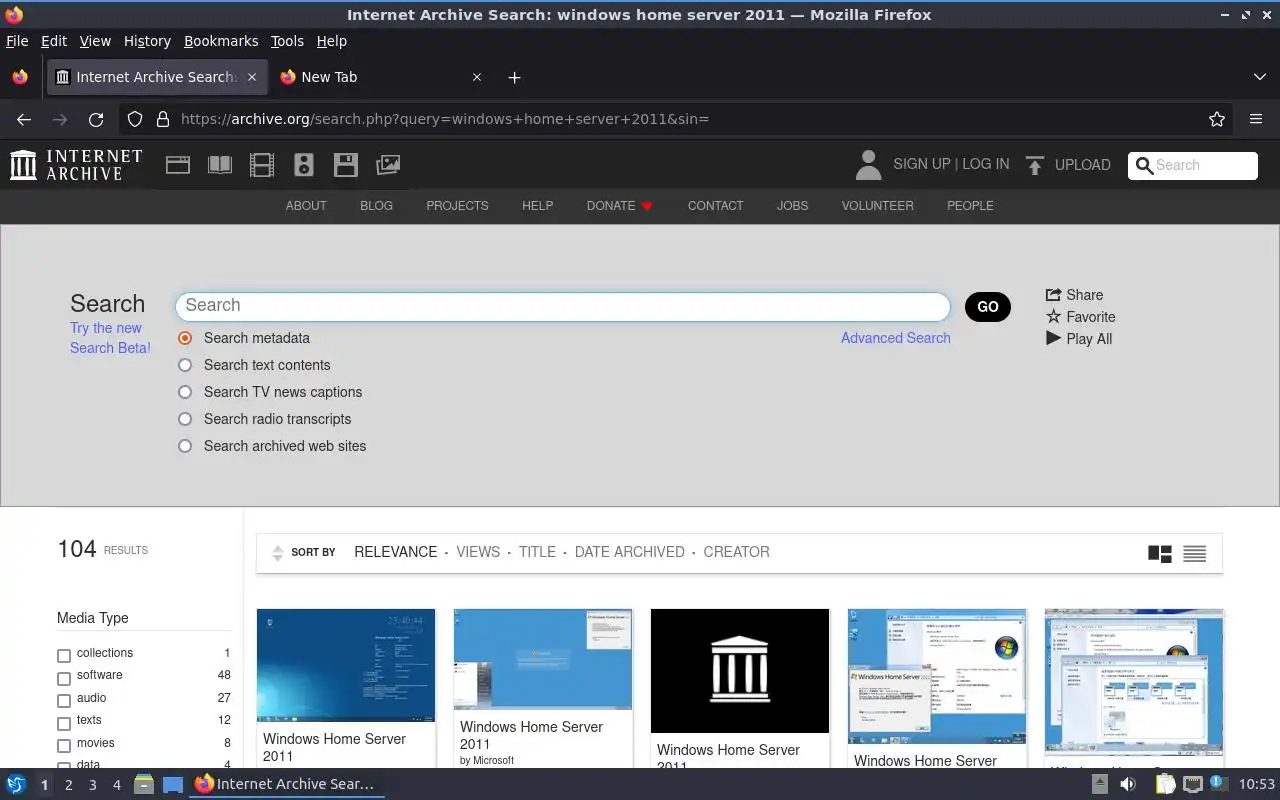Image resolution: width=1280 pixels, height=800 pixels.
Task: Click the upload arrow icon
Action: coord(1035,165)
